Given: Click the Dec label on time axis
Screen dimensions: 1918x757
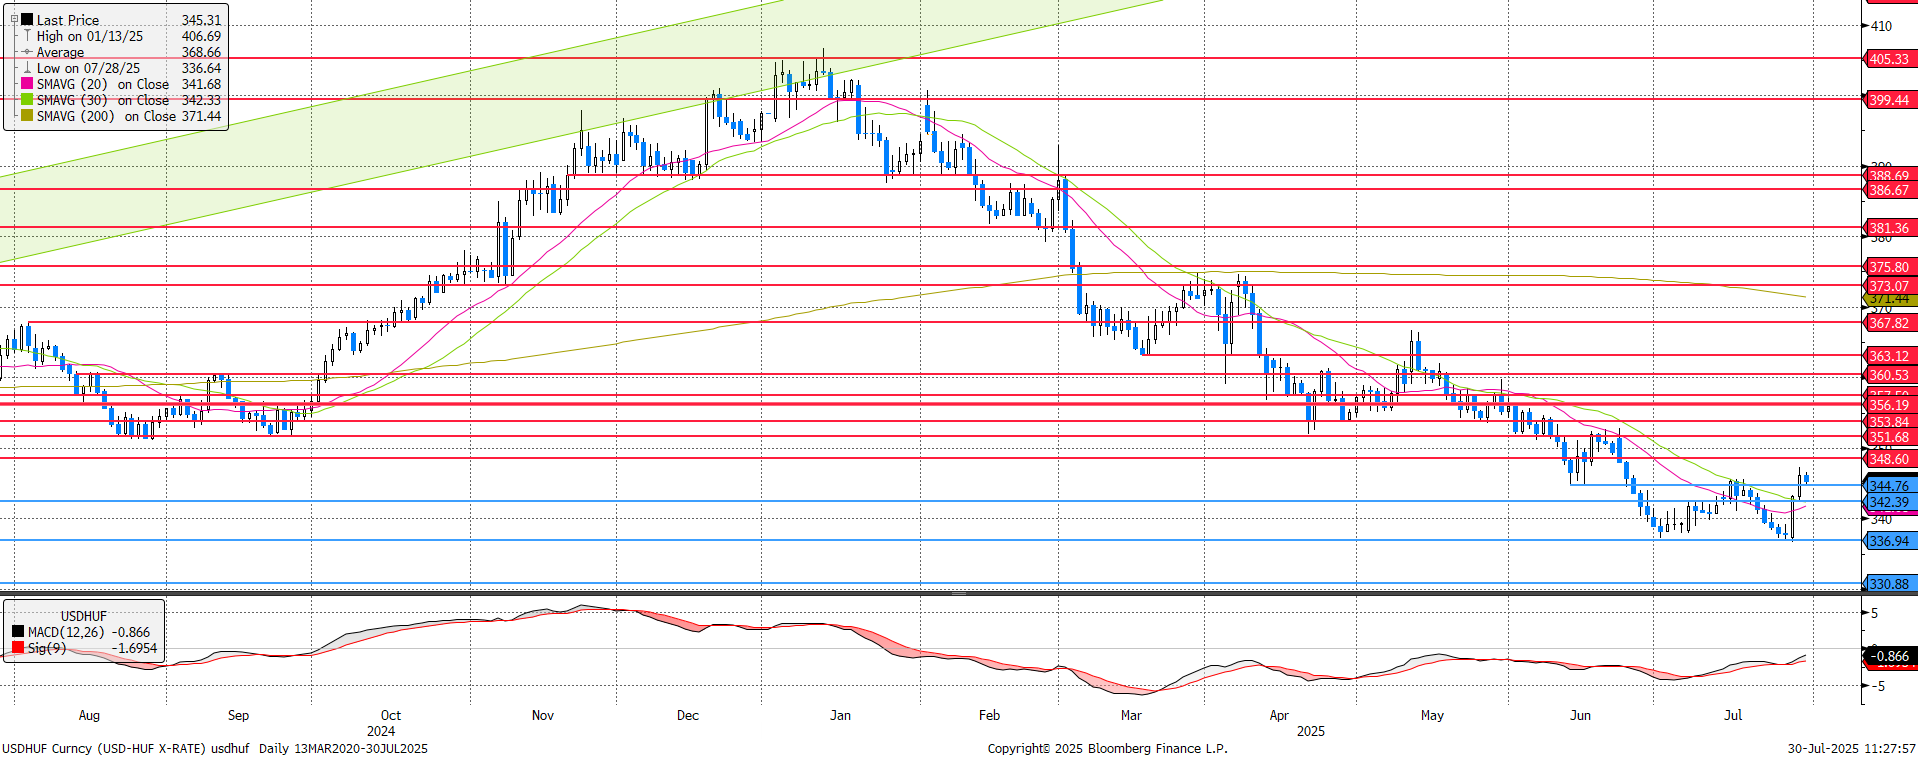Looking at the screenshot, I should coord(688,715).
